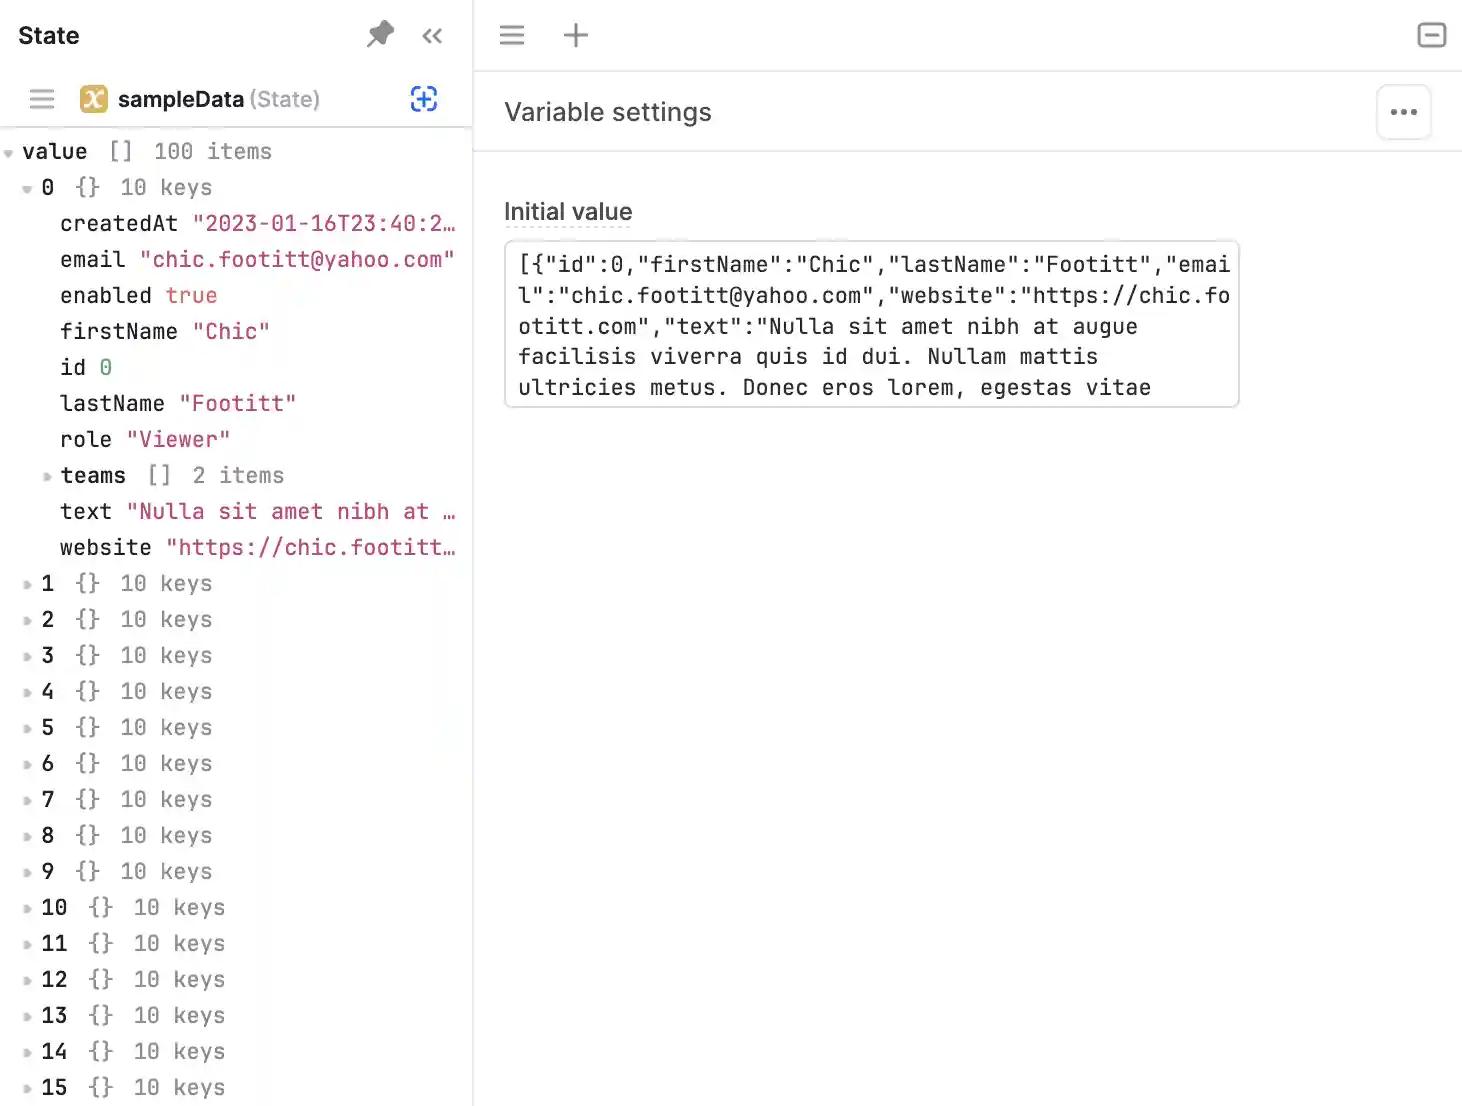The height and width of the screenshot is (1106, 1462).
Task: Open the top toolbar hamburger menu
Action: [x=512, y=36]
